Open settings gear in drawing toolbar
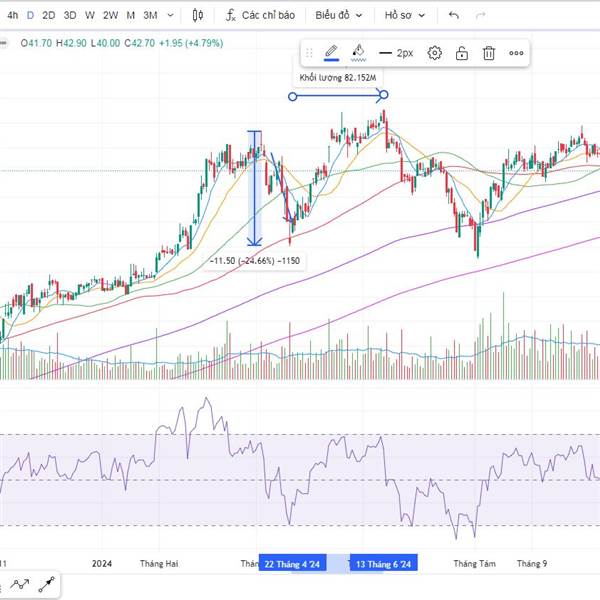The image size is (600, 600). click(435, 53)
